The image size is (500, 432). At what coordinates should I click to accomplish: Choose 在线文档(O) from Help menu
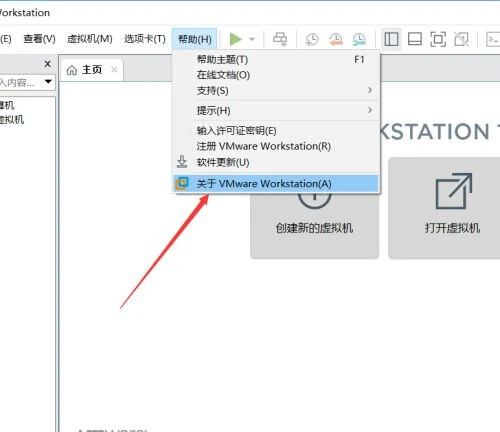276,75
